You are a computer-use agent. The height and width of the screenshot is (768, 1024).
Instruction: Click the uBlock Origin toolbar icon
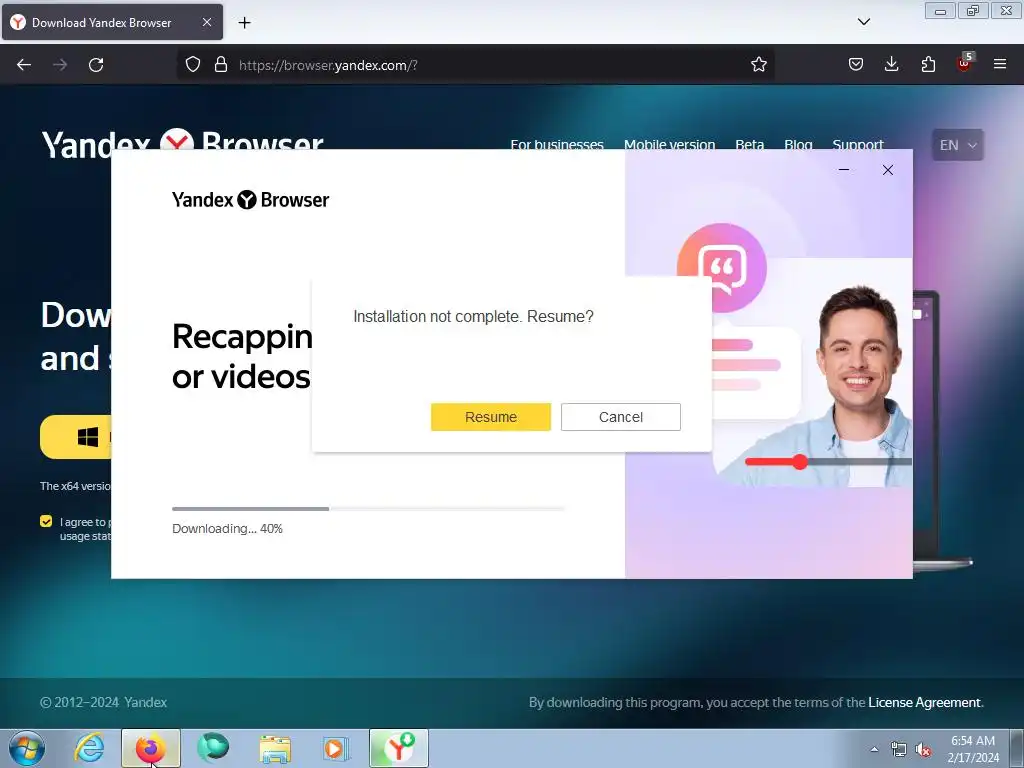[965, 63]
